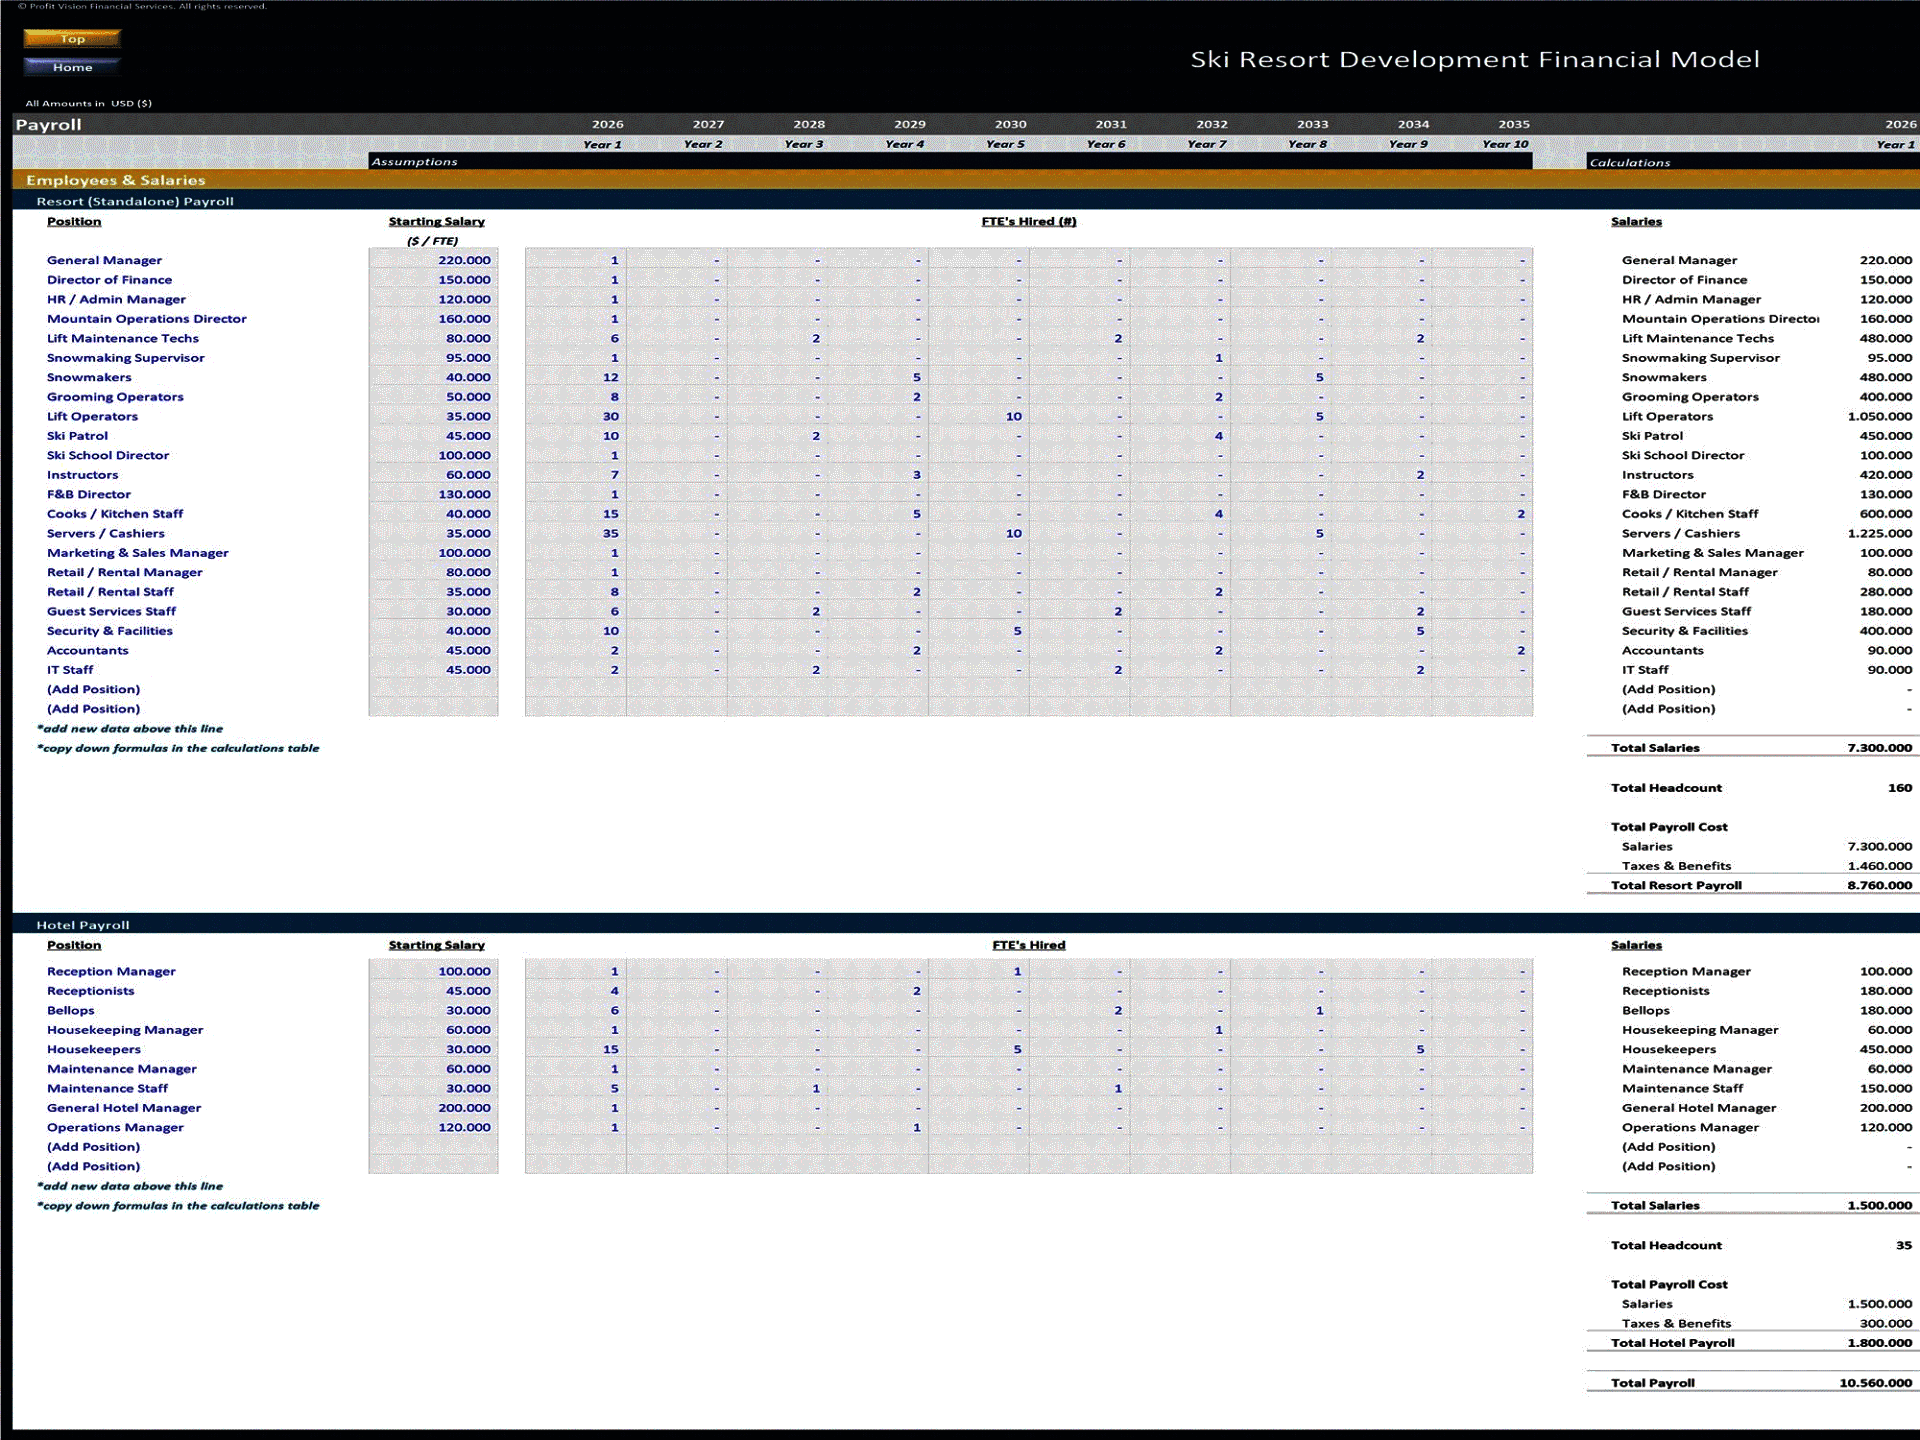1920x1440 pixels.
Task: Click the Resort Taxes & Benefits value 1.460.000
Action: tap(1879, 866)
